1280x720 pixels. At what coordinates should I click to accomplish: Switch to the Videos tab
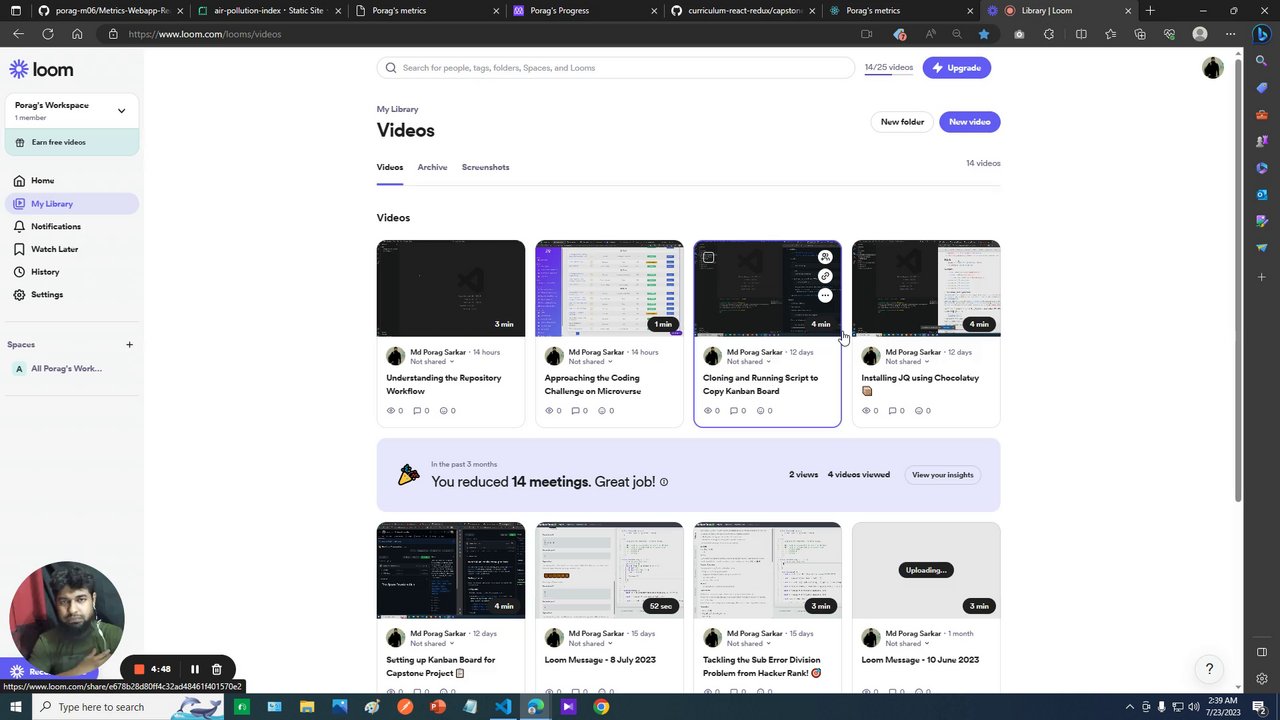coord(390,167)
